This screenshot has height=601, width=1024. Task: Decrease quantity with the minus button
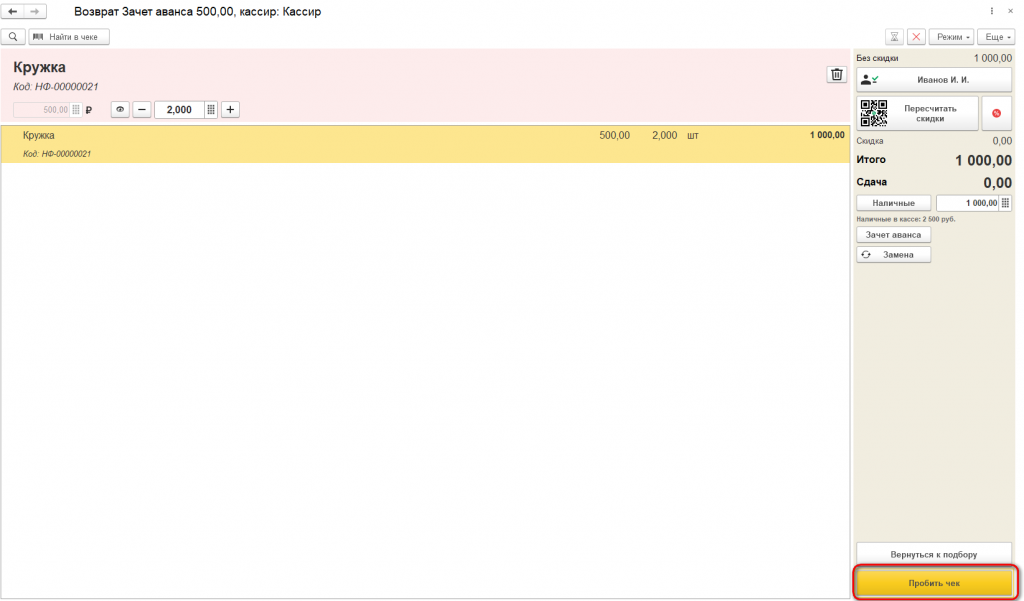tap(142, 110)
